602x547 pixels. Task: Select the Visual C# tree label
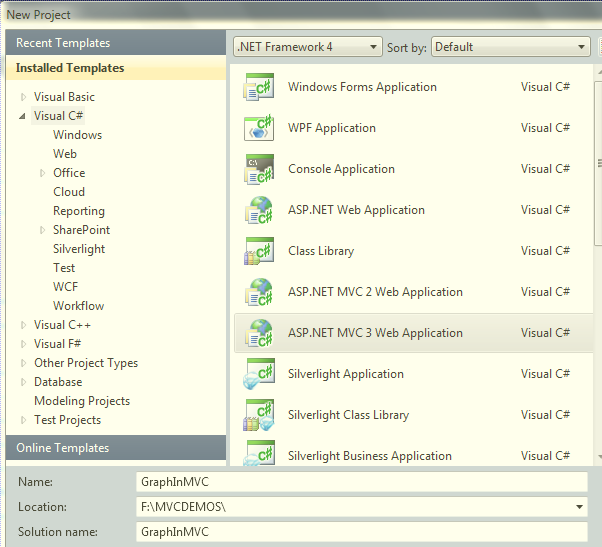point(58,116)
